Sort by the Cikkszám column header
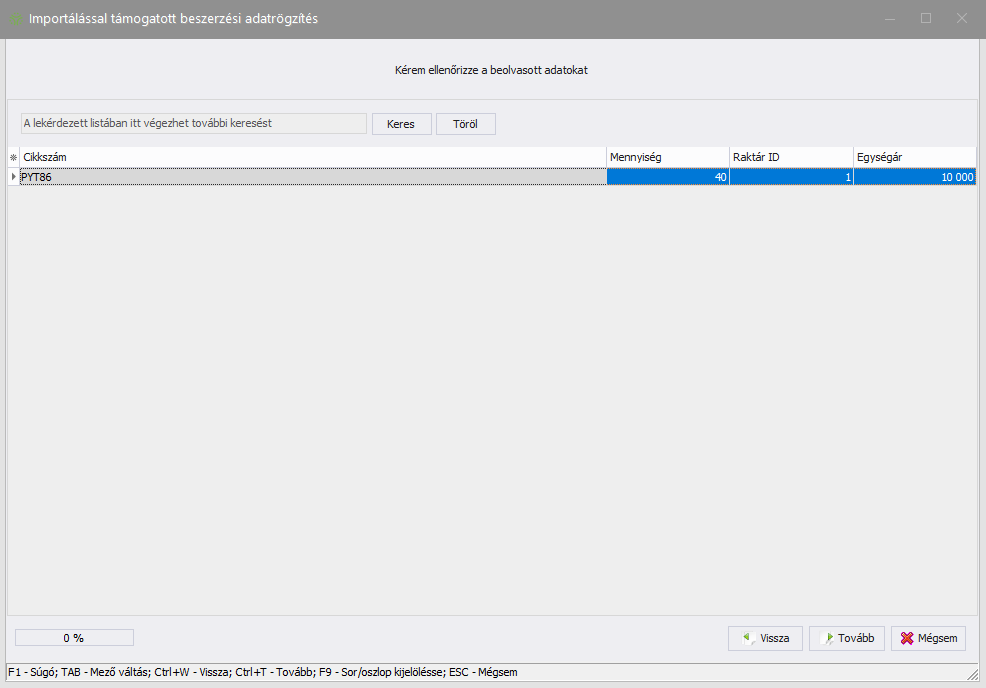Viewport: 986px width, 688px height. pos(312,157)
